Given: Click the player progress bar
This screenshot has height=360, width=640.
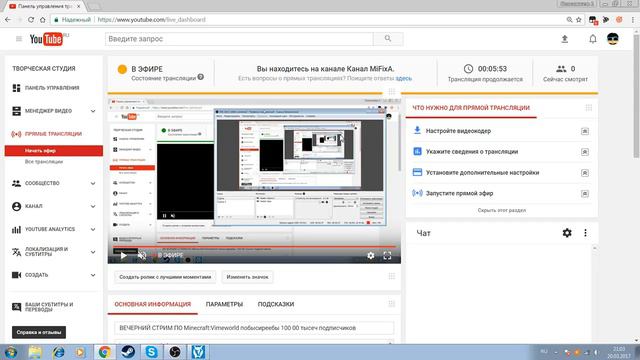Looking at the screenshot, I should coord(254,247).
